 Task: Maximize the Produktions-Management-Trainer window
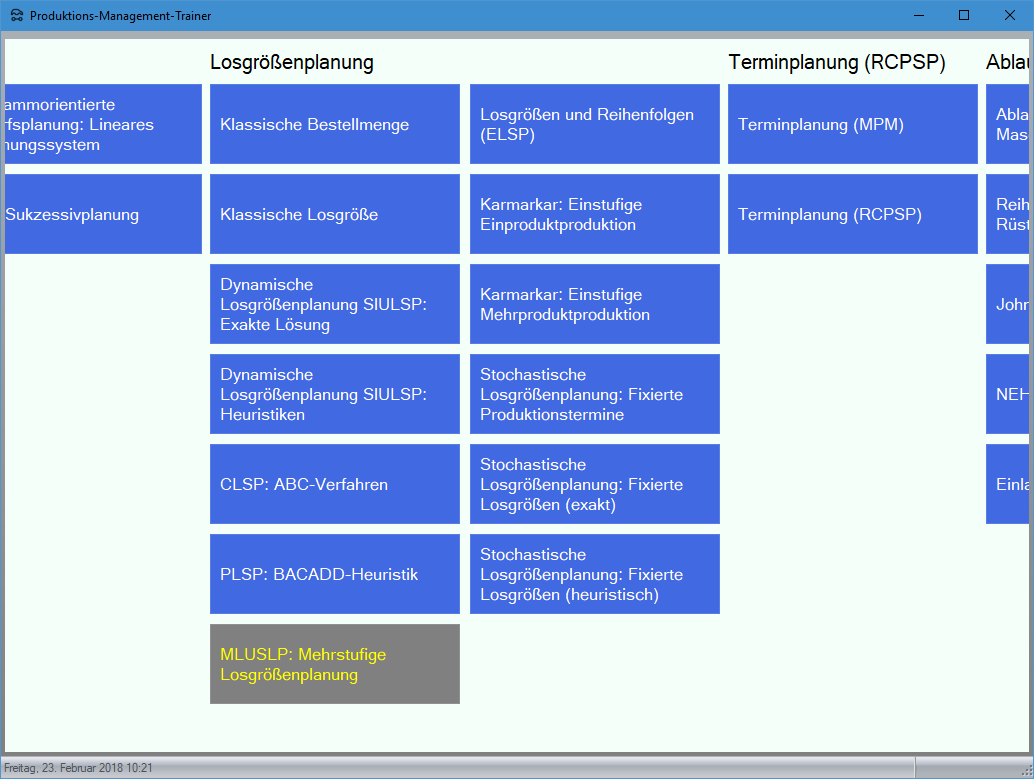pyautogui.click(x=964, y=15)
